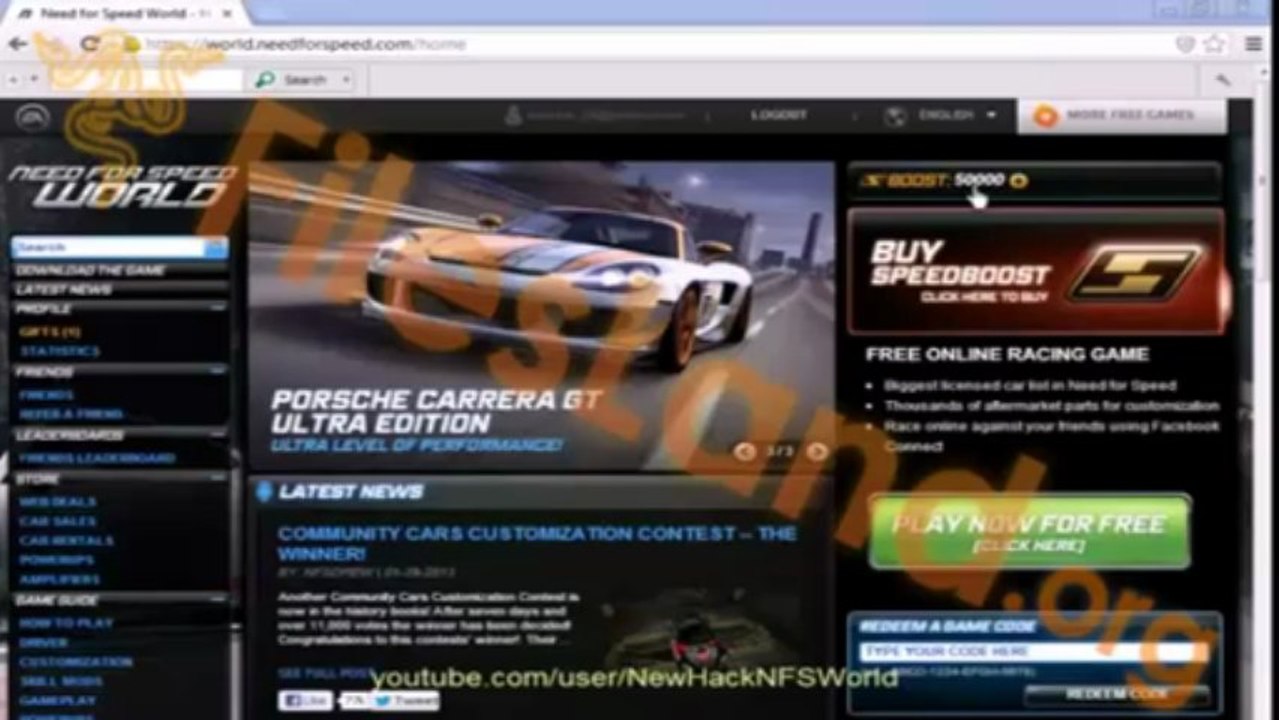Open Powerups in the Store section
The image size is (1279, 720).
(57, 560)
